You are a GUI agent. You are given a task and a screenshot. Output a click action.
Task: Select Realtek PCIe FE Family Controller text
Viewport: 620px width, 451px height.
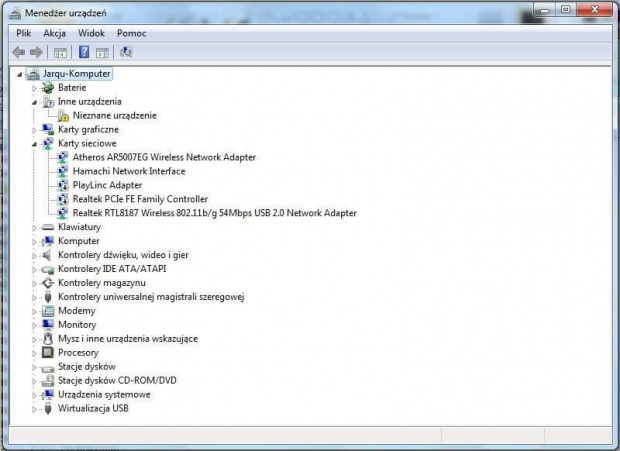click(140, 199)
